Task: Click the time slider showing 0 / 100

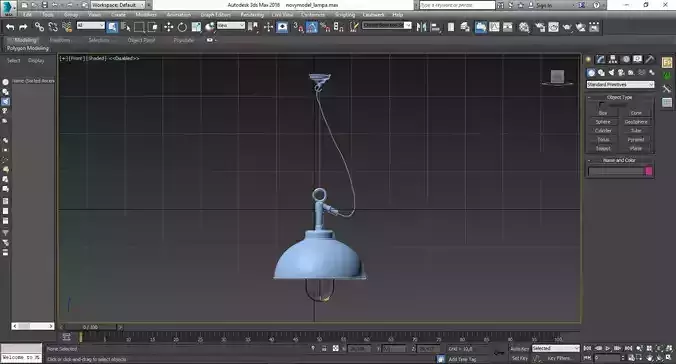Action: point(91,327)
